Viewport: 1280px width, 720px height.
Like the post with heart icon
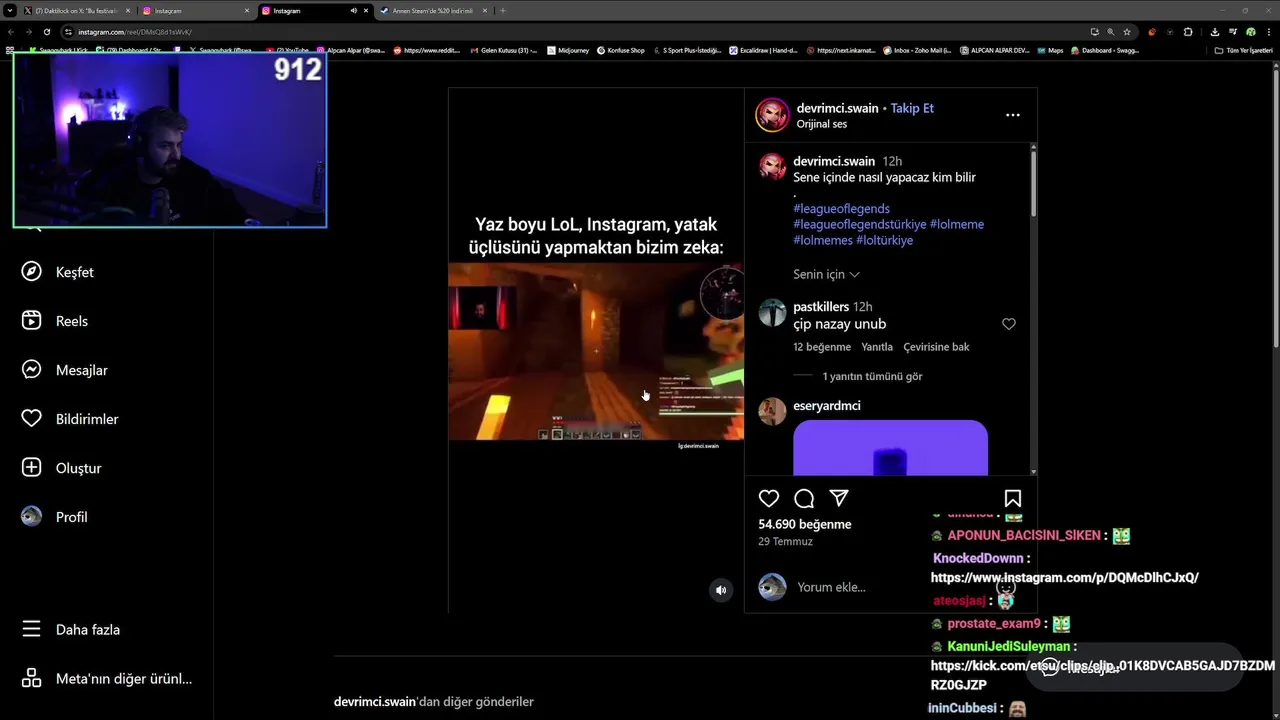pos(769,498)
